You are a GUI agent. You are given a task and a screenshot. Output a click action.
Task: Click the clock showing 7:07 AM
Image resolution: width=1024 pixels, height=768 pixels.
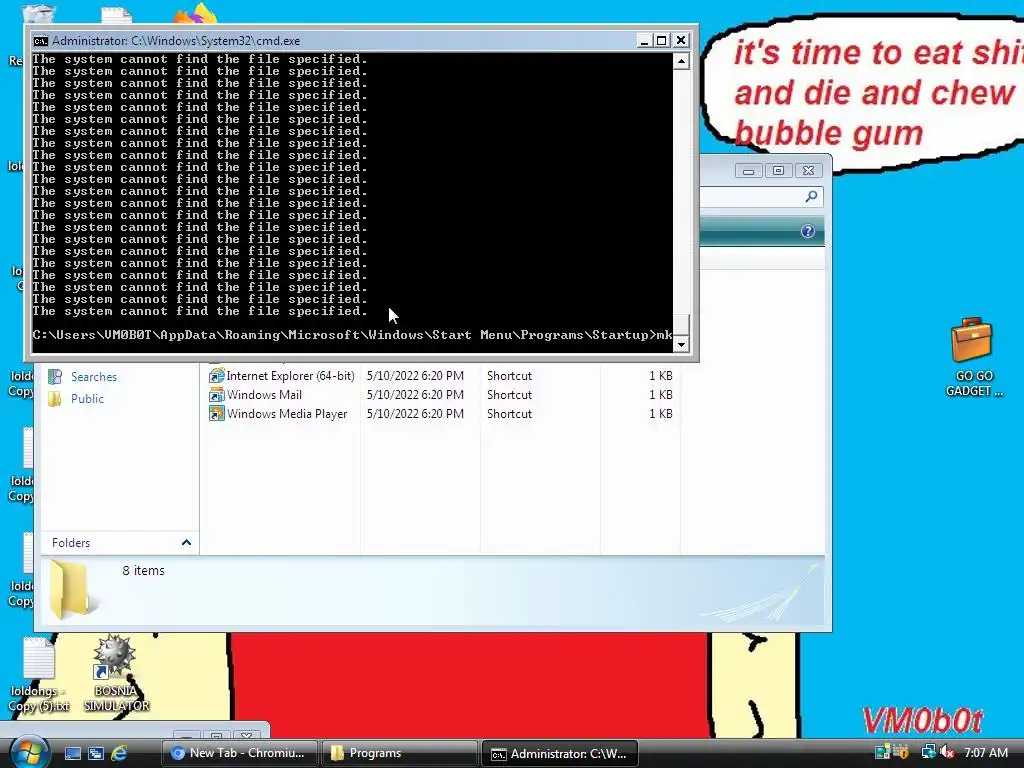click(985, 753)
